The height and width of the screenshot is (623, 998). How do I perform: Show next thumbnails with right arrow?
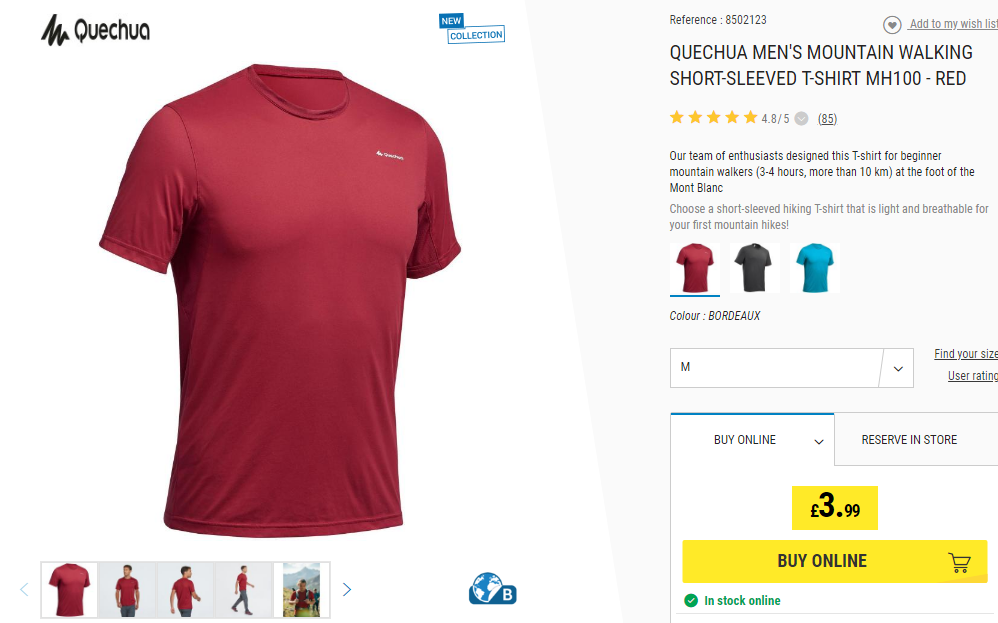[347, 590]
